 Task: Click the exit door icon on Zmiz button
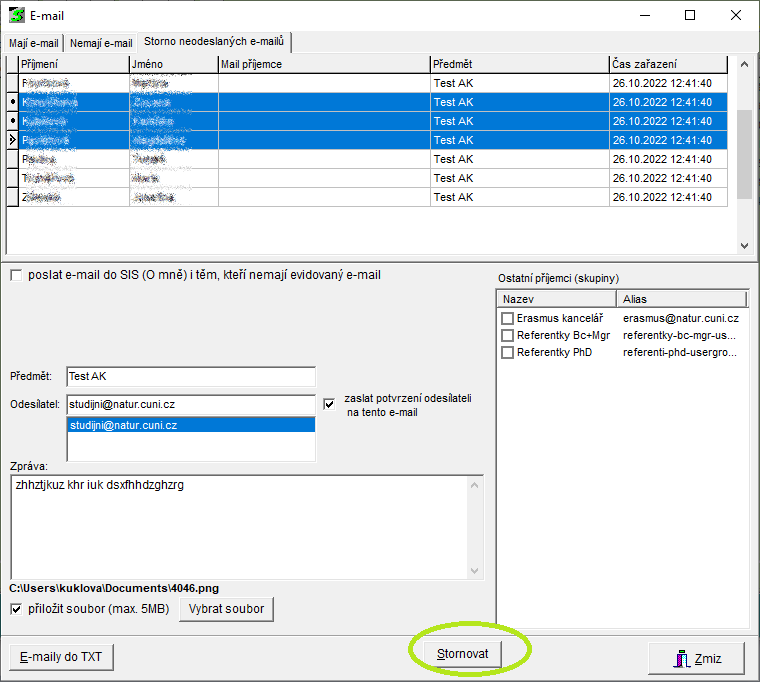tap(683, 658)
